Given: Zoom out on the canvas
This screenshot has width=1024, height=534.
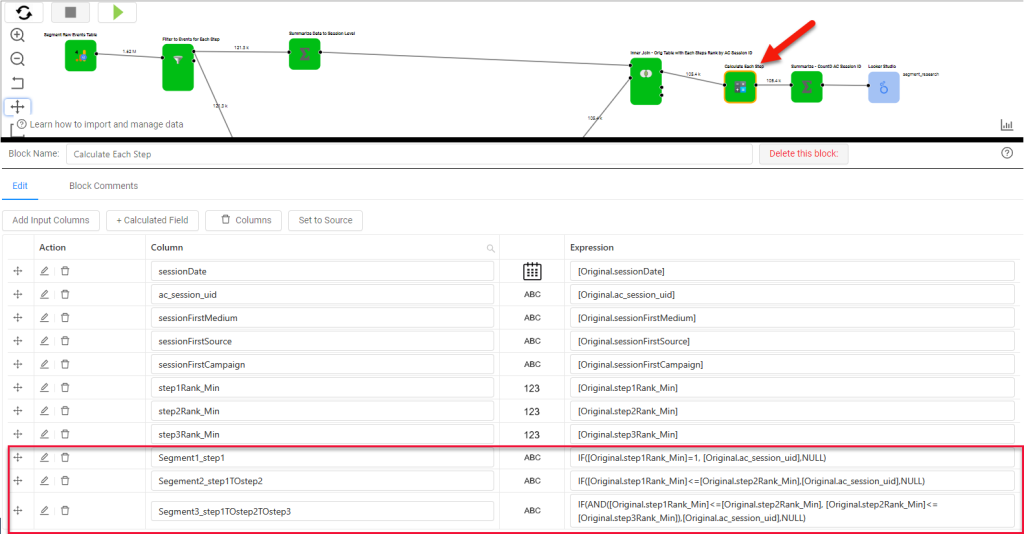Looking at the screenshot, I should (18, 59).
